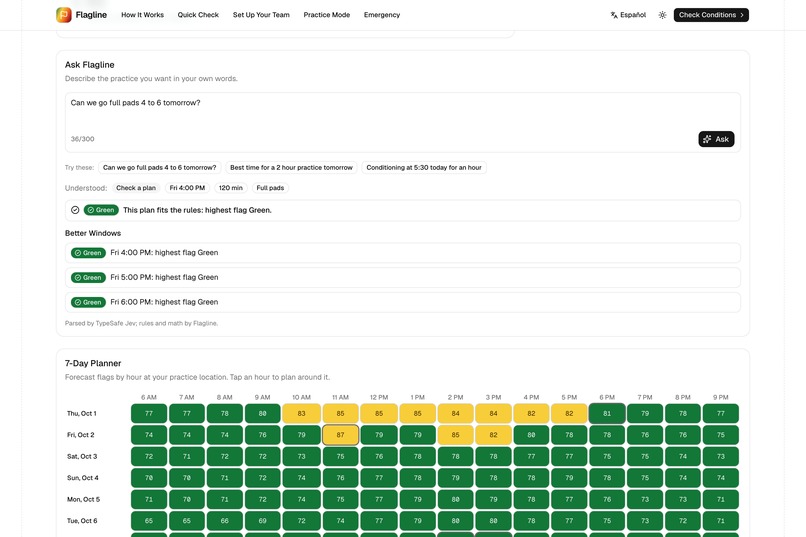The image size is (806, 537).
Task: Submit question with Ask button
Action: click(716, 139)
